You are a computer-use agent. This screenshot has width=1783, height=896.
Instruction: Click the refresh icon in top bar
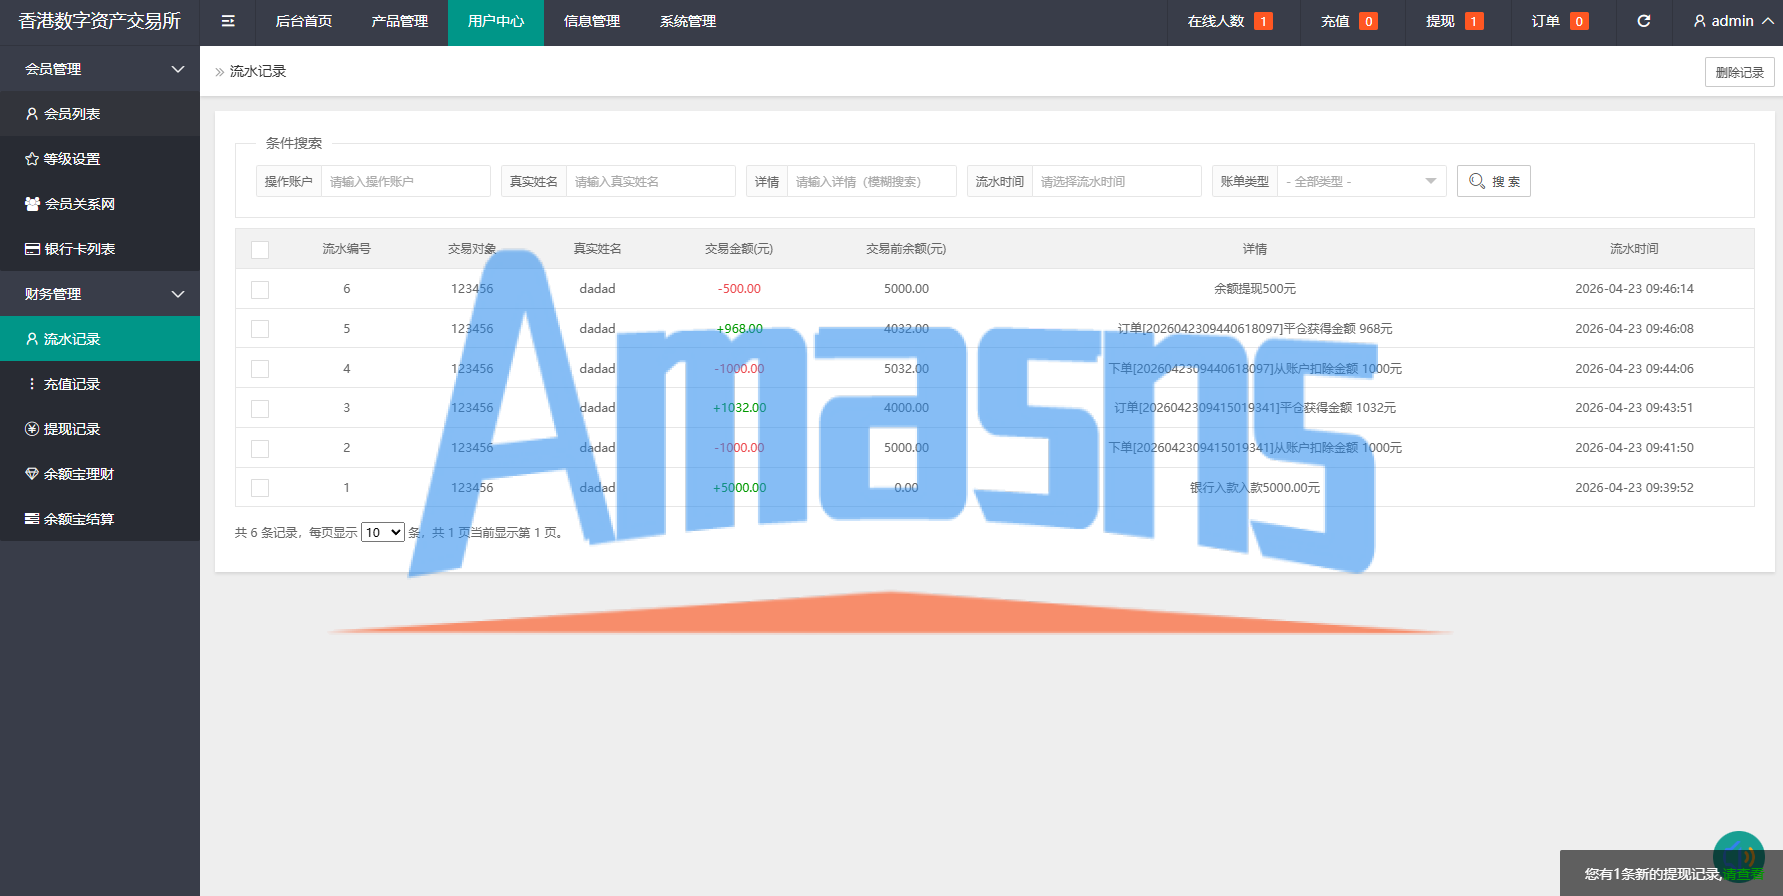1643,21
